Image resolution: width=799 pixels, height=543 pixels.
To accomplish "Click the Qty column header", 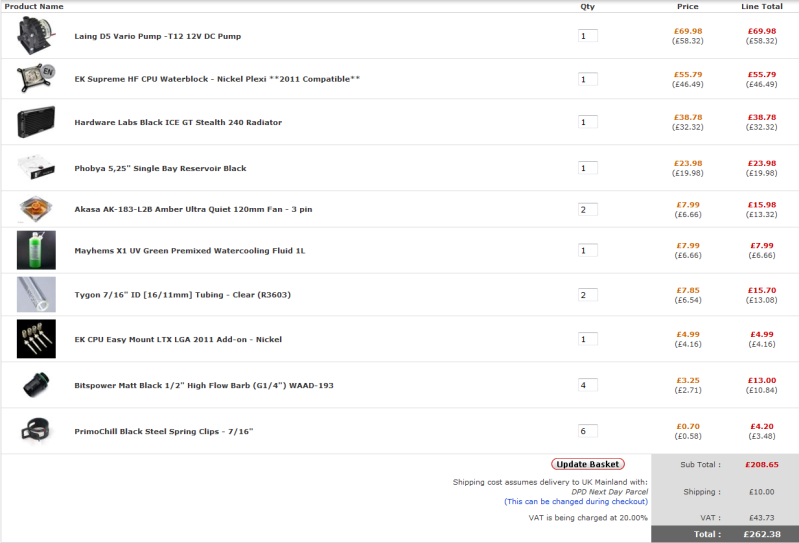I will pyautogui.click(x=588, y=7).
